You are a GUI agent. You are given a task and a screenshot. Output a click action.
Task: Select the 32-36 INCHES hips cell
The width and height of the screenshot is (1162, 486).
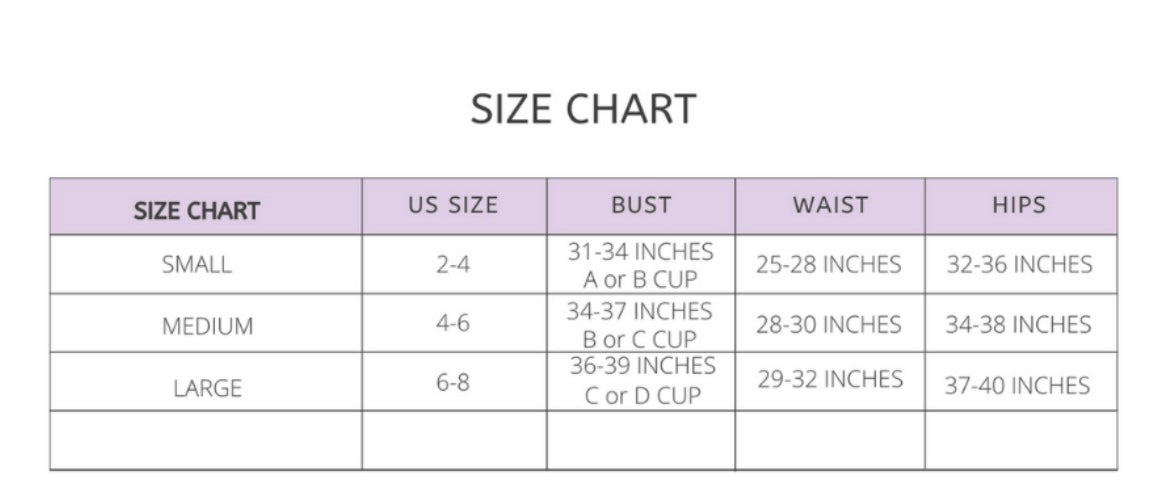click(1019, 264)
